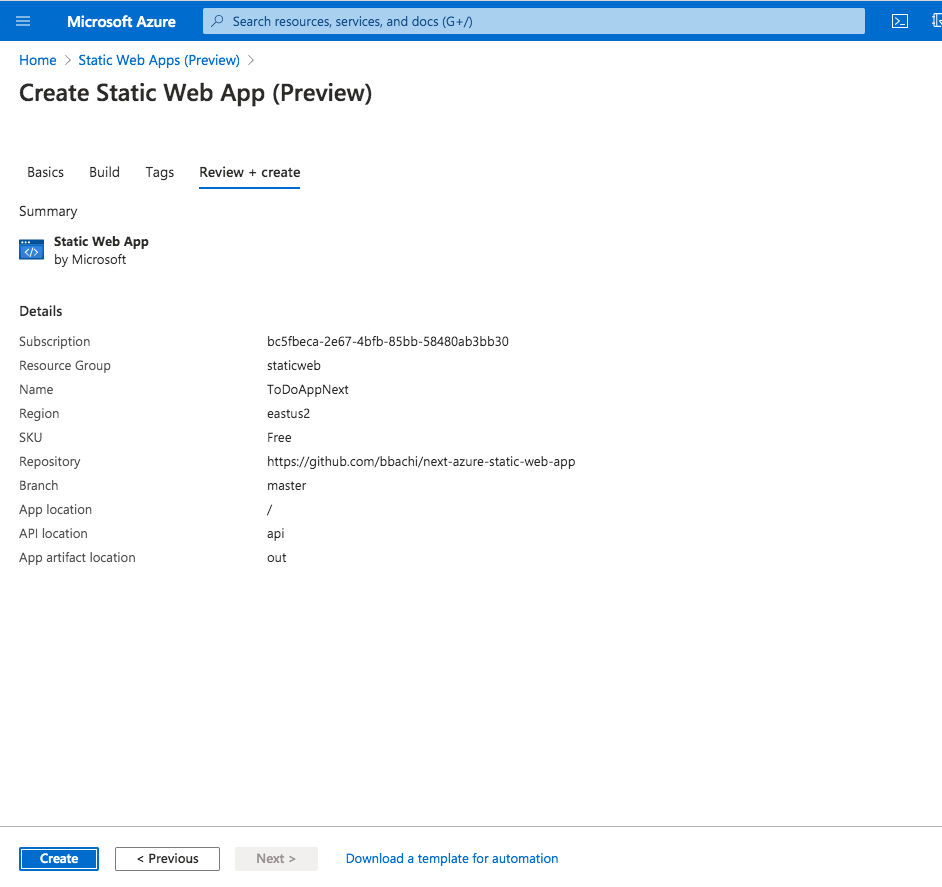The image size is (942, 887).
Task: Download a template for automation
Action: pos(452,858)
